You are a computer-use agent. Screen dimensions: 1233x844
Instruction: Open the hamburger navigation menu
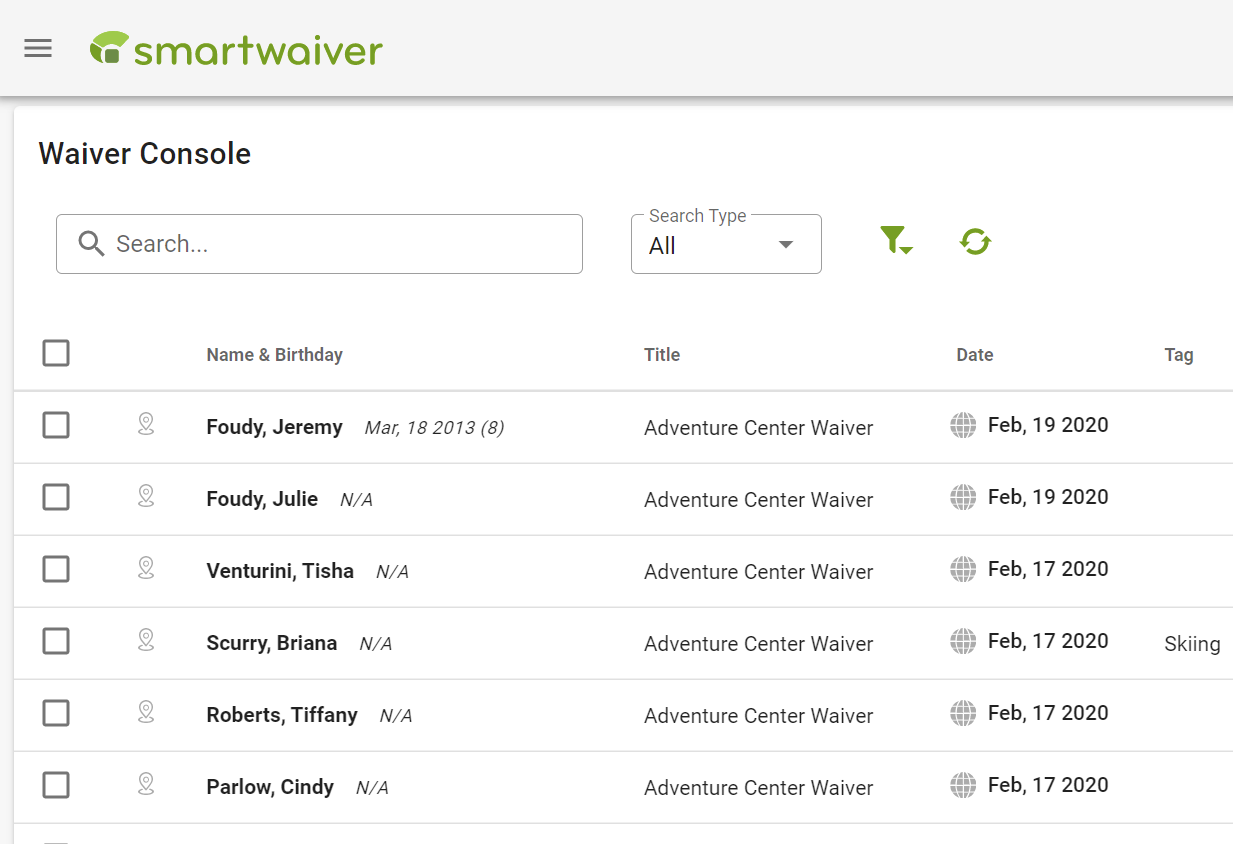pyautogui.click(x=38, y=48)
